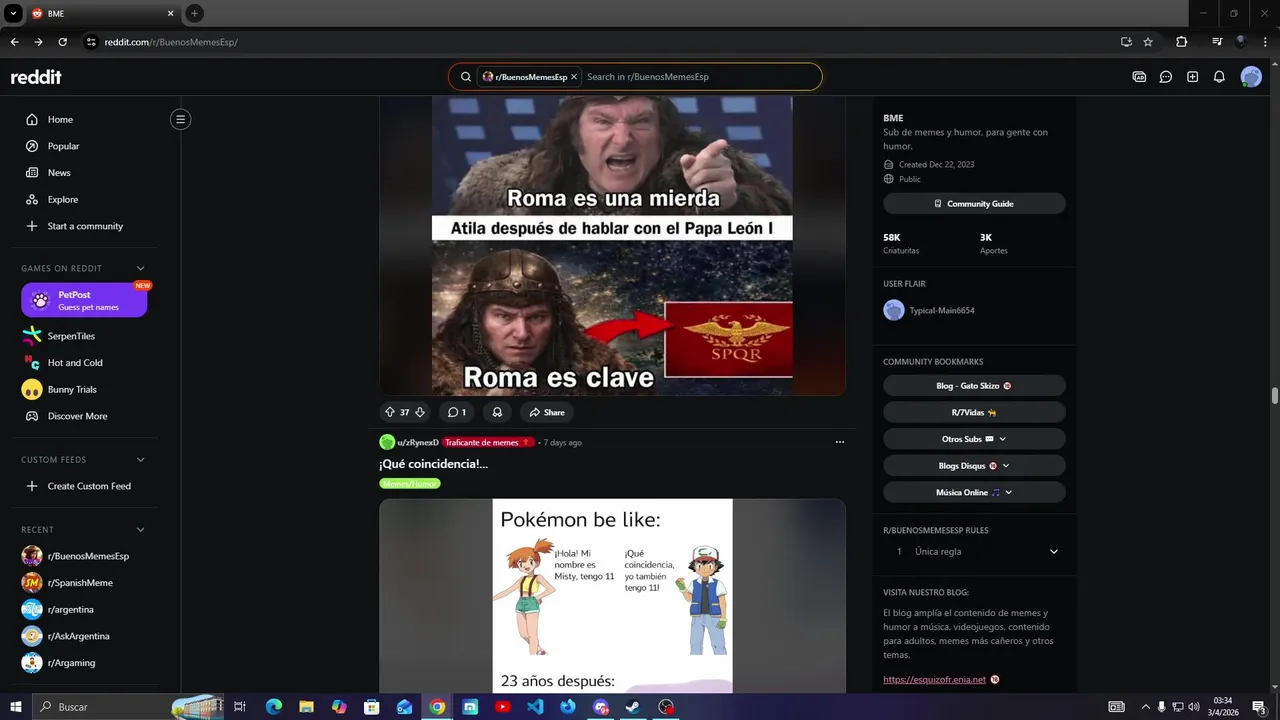Open the Blog - Gato Skizo bookmark
The image size is (1280, 720).
click(x=974, y=386)
